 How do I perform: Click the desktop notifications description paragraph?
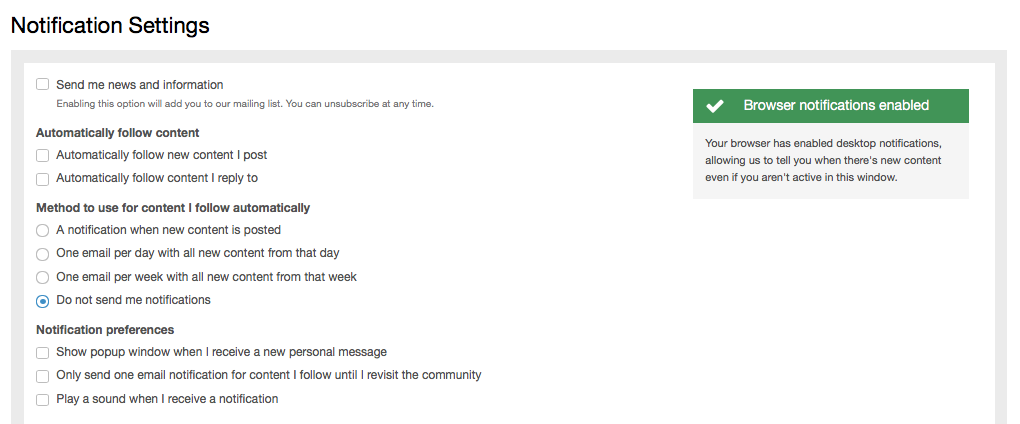coord(823,160)
